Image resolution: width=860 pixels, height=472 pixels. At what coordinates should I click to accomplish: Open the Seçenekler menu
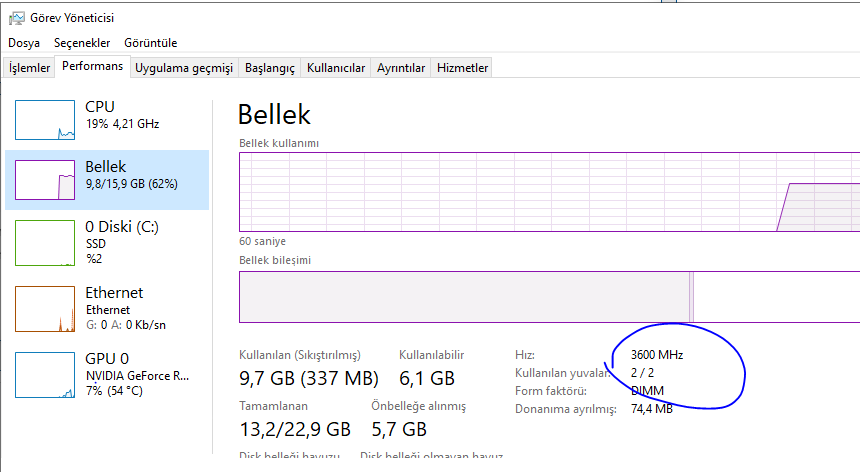pyautogui.click(x=82, y=43)
